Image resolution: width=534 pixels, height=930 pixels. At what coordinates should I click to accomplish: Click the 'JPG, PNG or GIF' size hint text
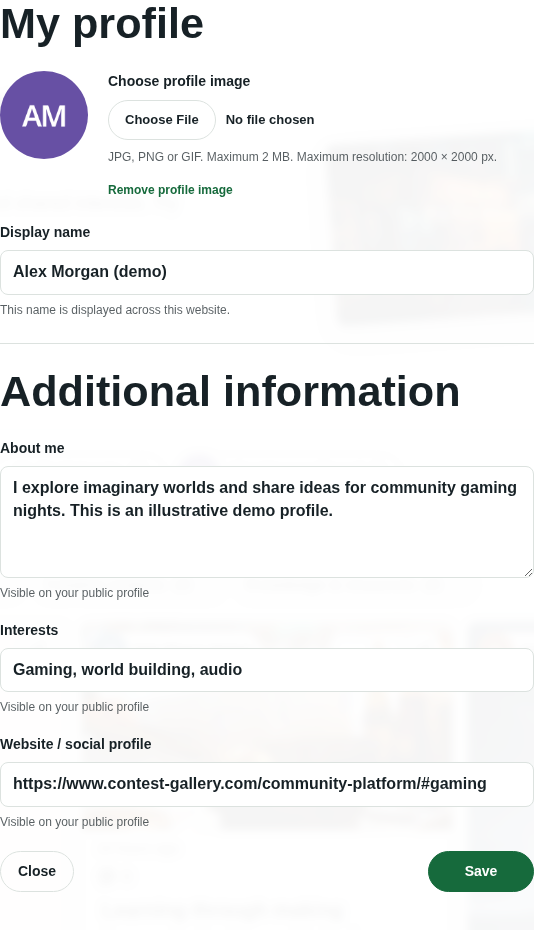302,157
